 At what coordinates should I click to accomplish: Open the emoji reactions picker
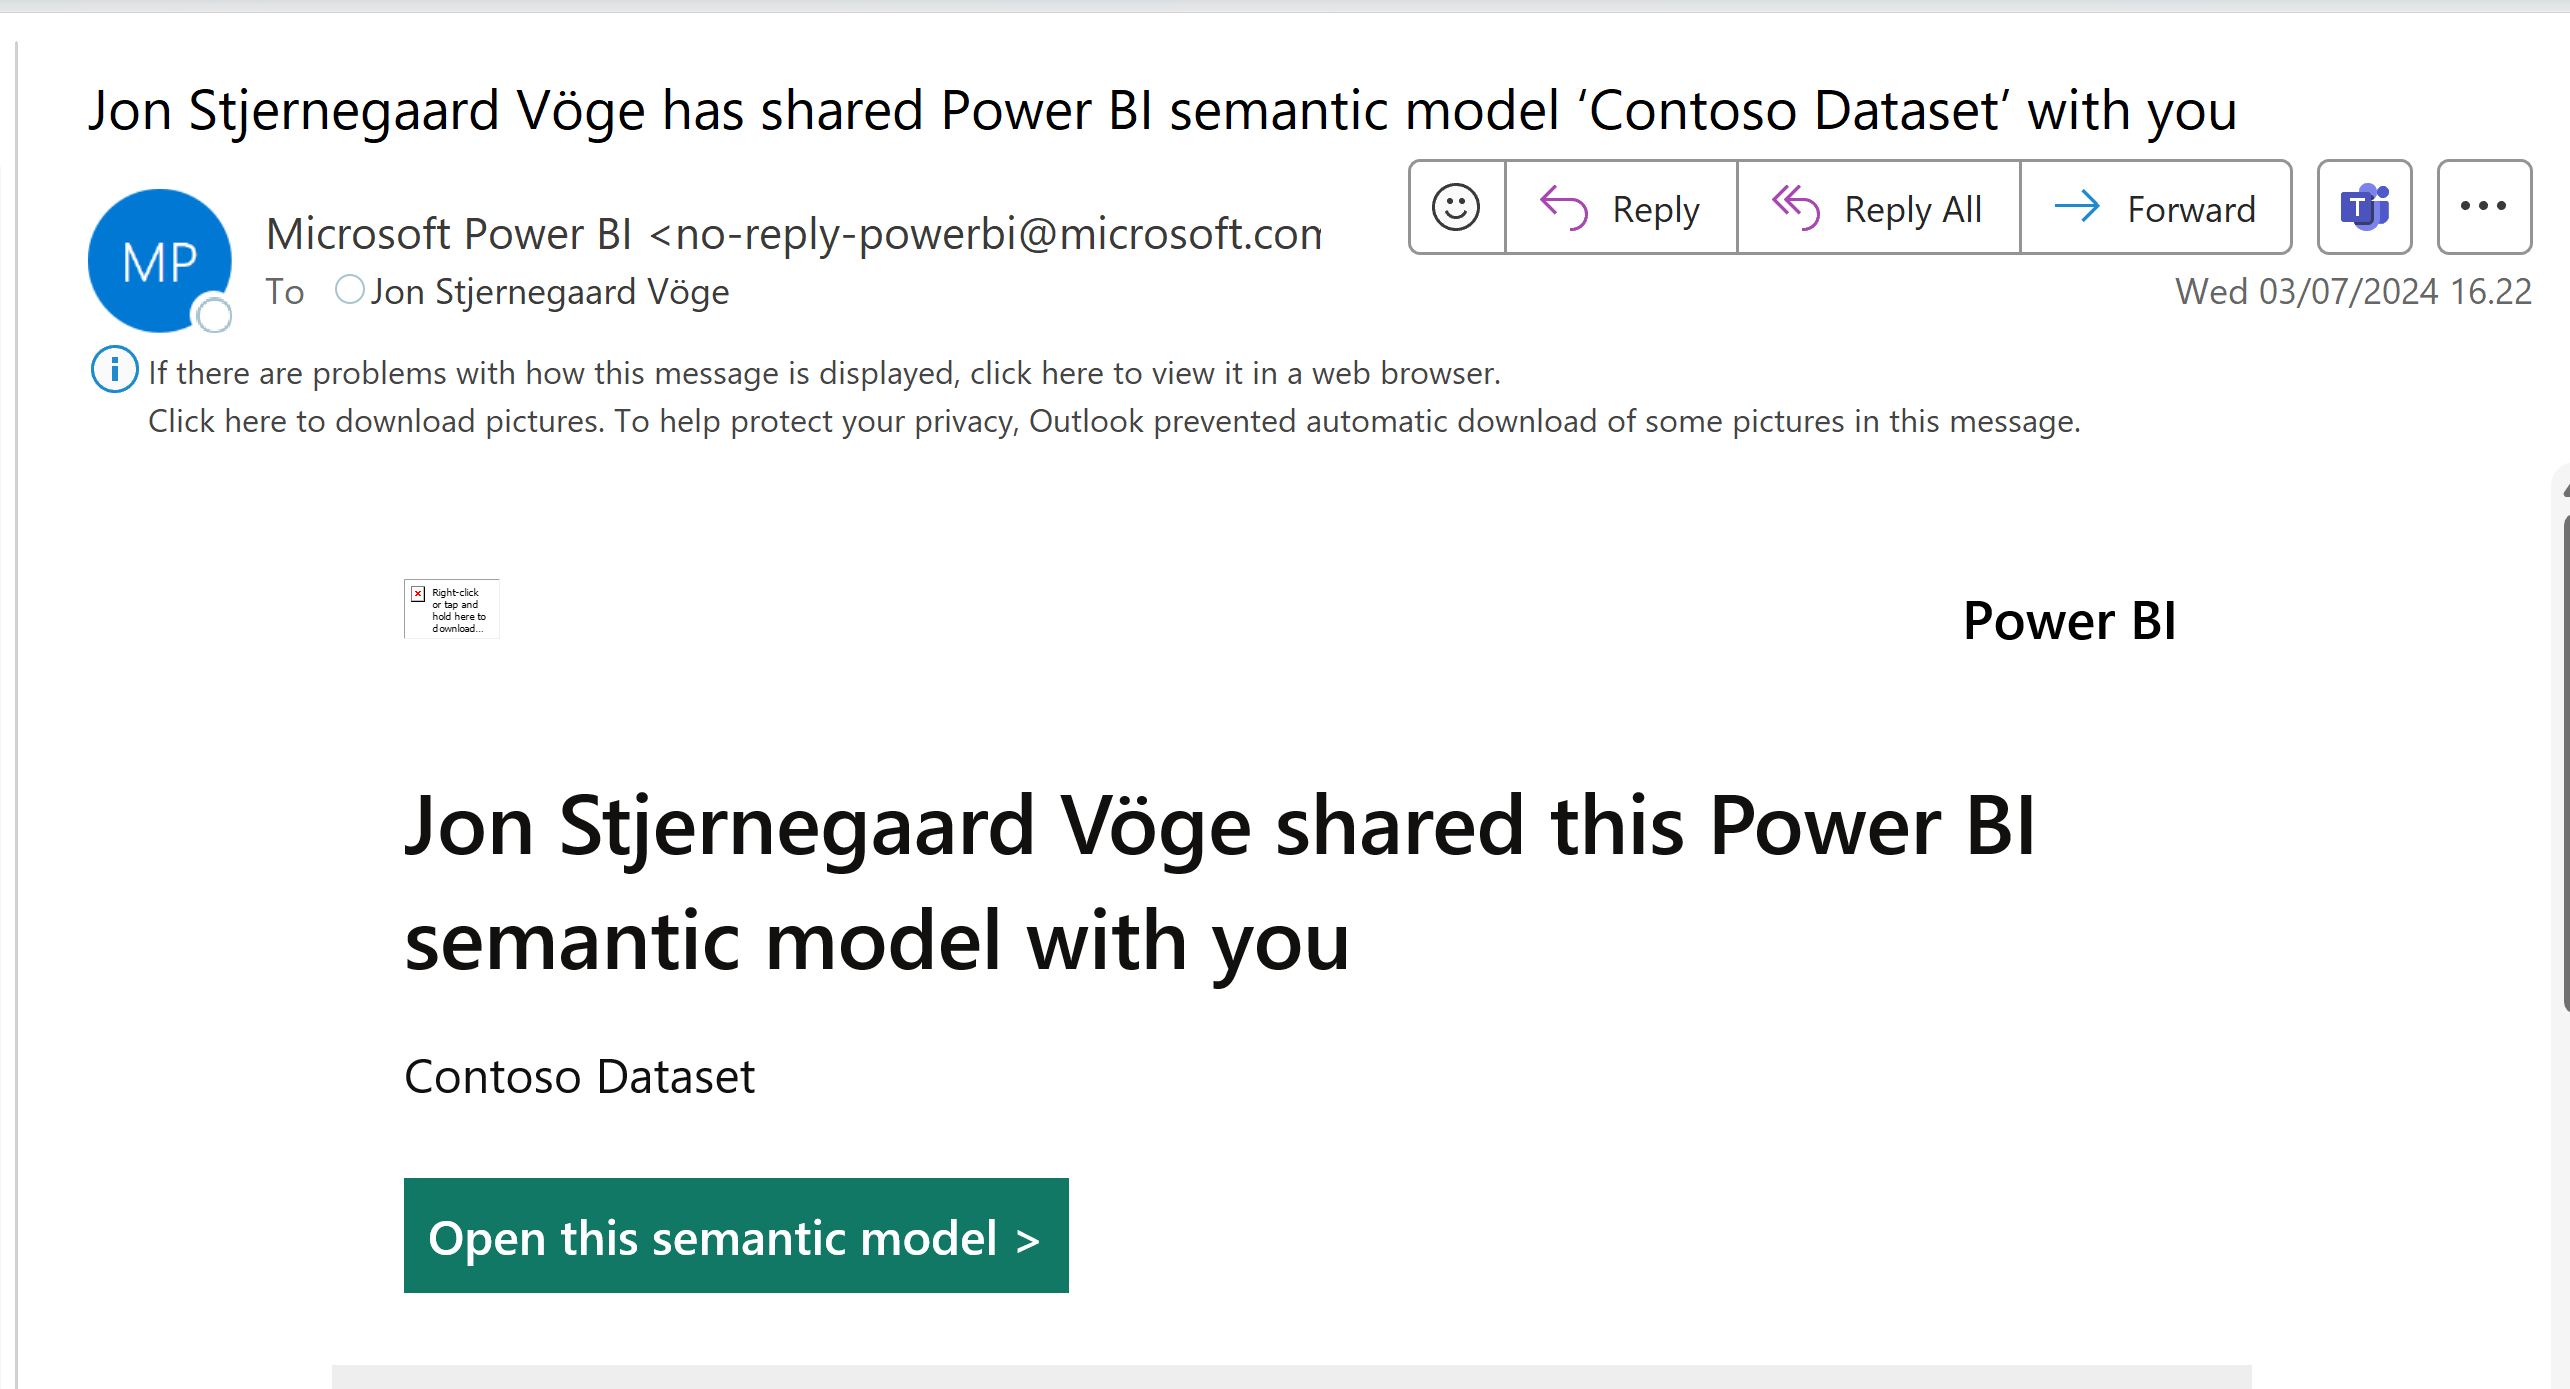(1455, 207)
